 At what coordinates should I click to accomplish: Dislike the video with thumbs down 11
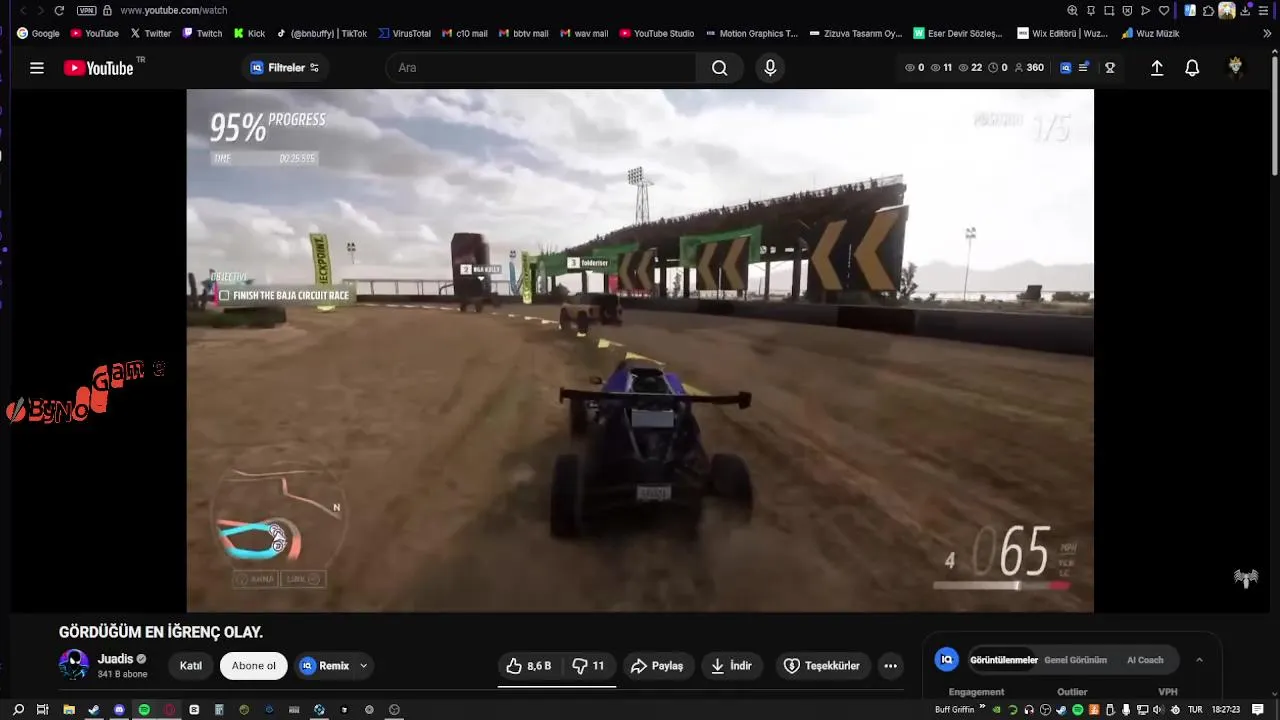click(589, 666)
